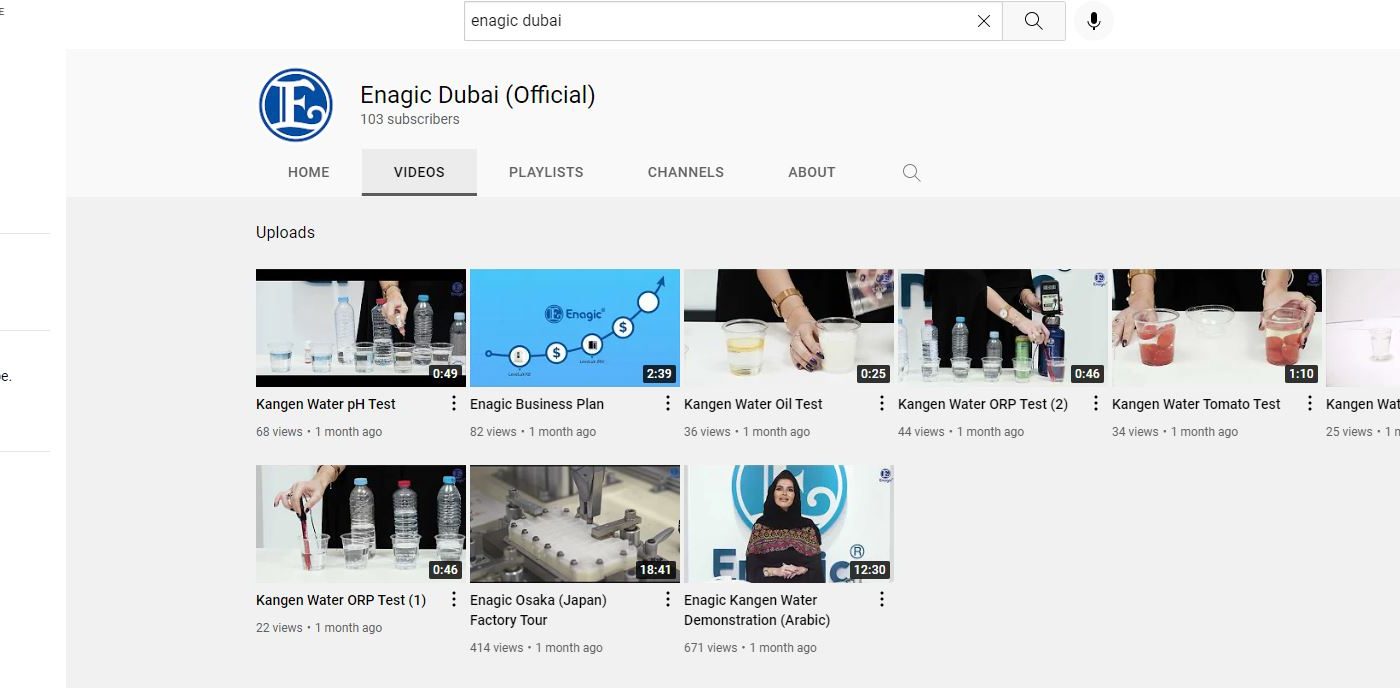Click '44 views • 1 month ago' text
The width and height of the screenshot is (1400, 688).
(961, 432)
